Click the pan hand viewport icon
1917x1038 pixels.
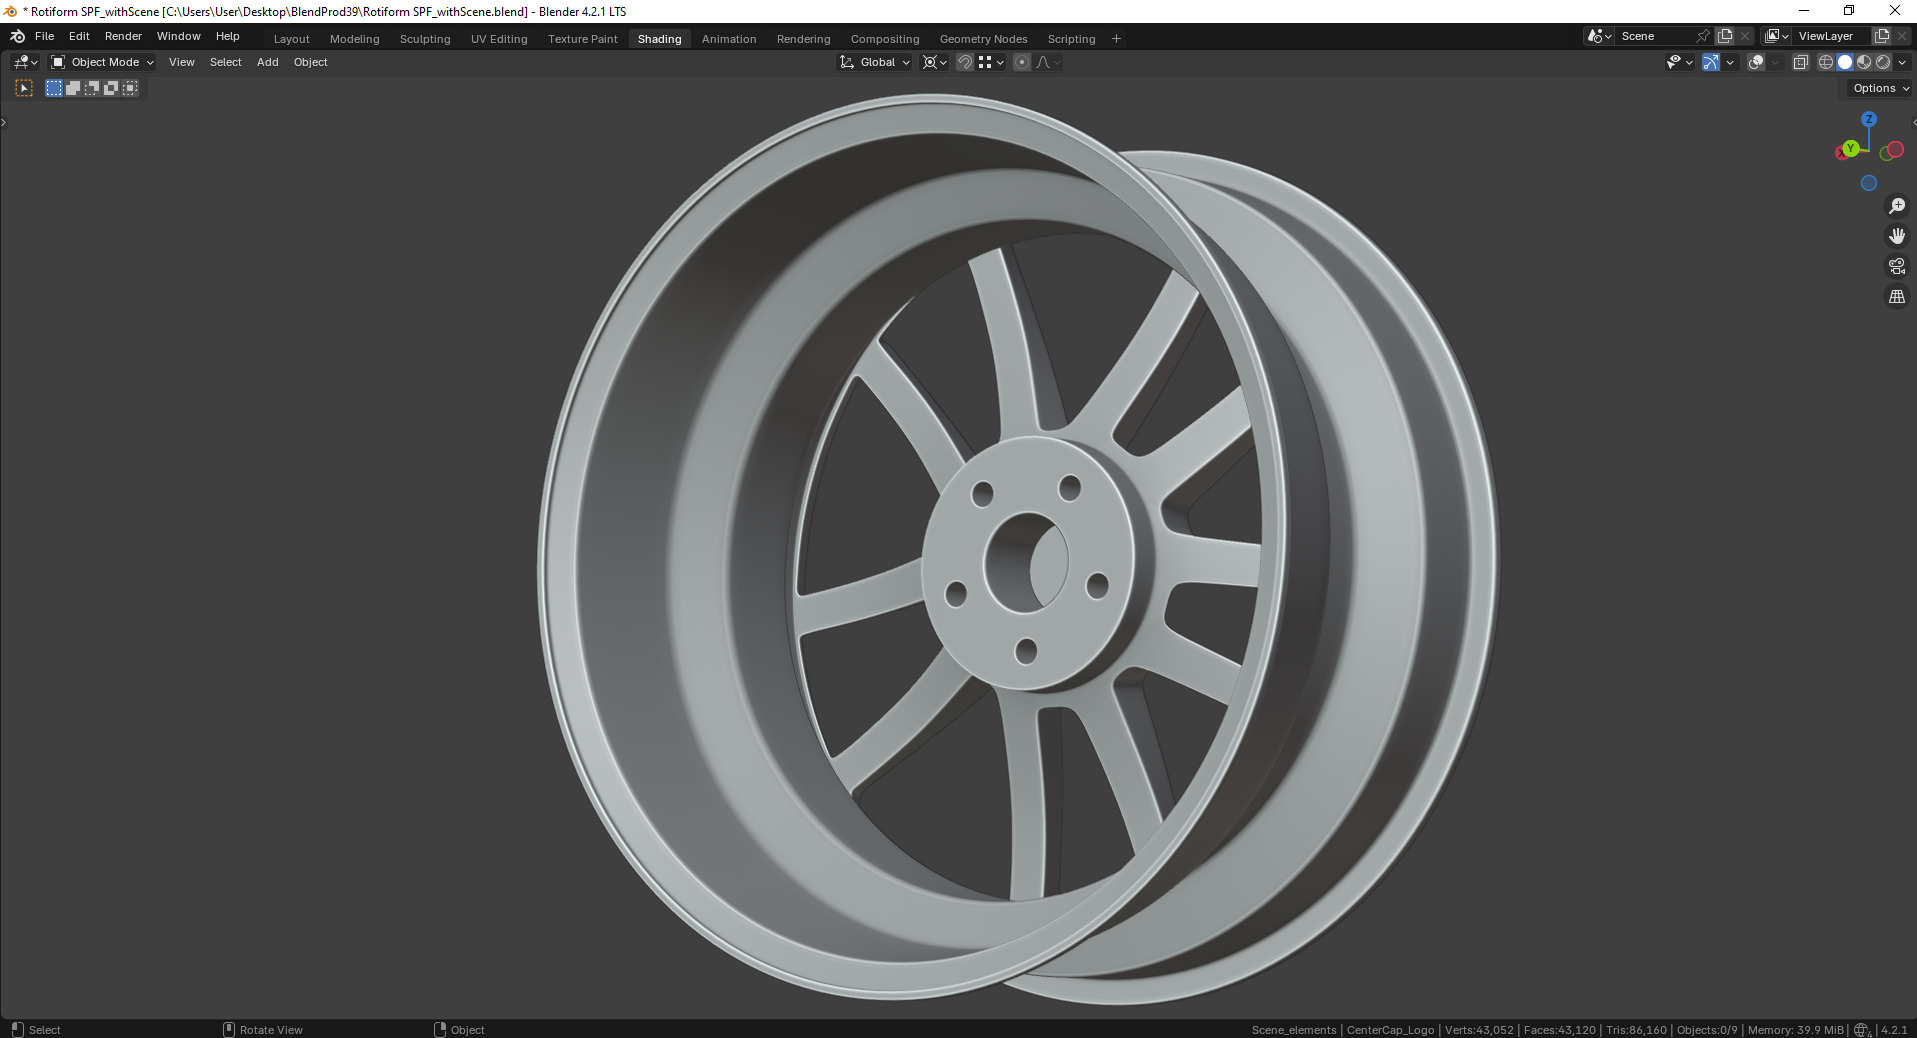pyautogui.click(x=1896, y=236)
